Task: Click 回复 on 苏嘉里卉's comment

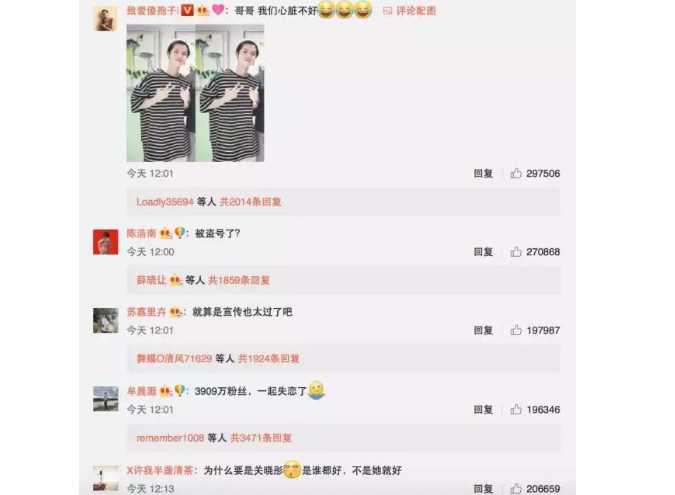Action: 483,330
